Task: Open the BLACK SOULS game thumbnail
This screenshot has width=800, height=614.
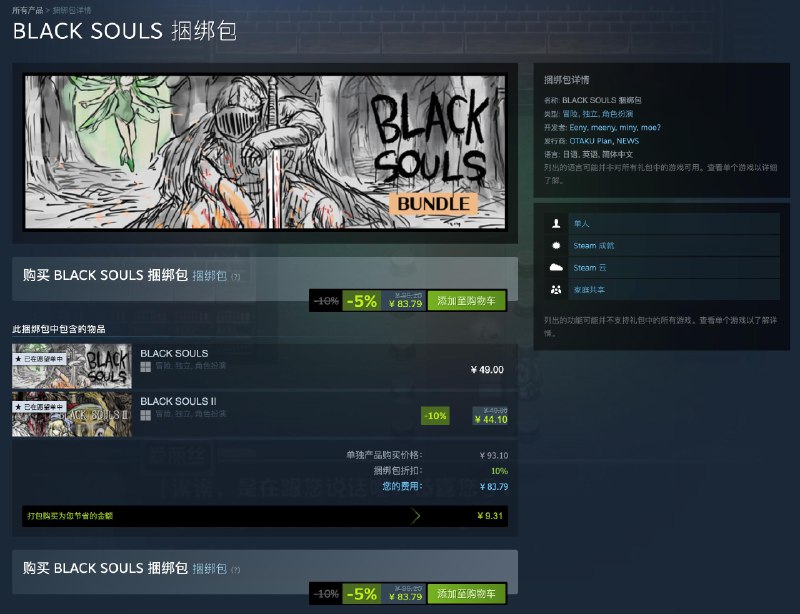Action: pyautogui.click(x=72, y=366)
